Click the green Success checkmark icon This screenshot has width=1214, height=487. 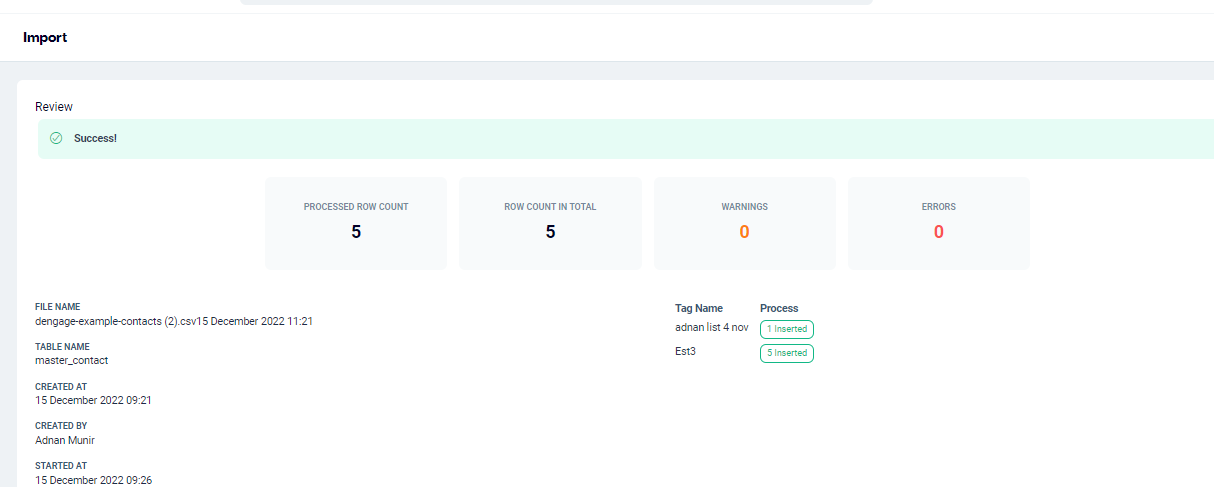[x=56, y=138]
